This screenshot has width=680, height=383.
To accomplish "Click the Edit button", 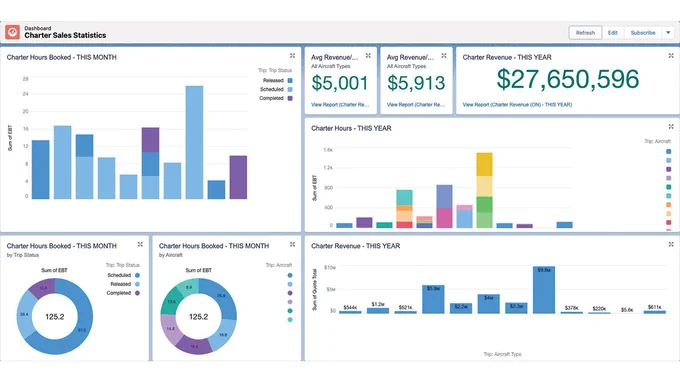I will [612, 33].
